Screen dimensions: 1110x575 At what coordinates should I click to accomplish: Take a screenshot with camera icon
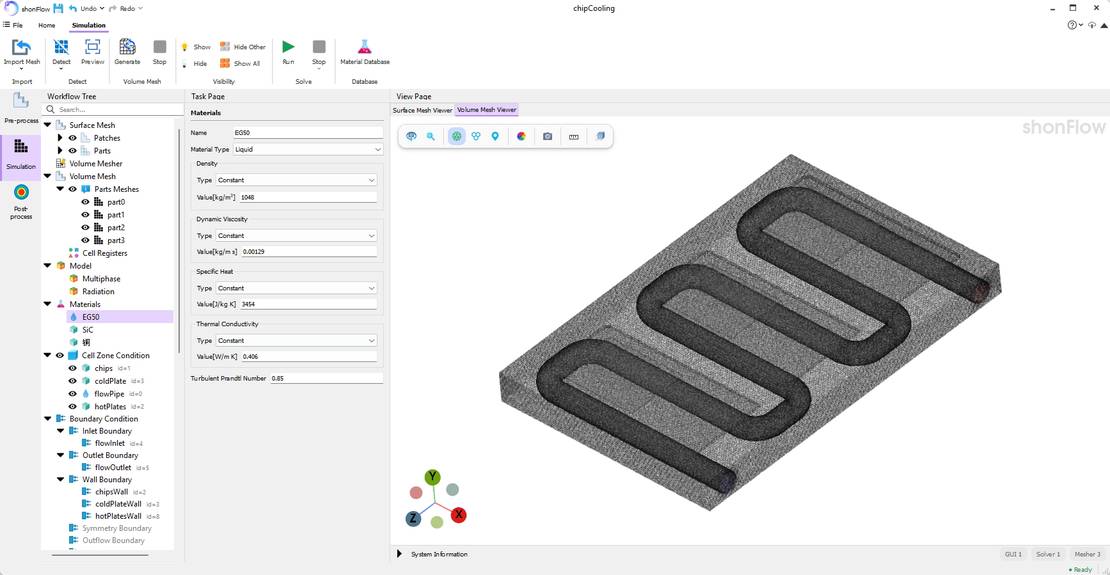click(547, 136)
